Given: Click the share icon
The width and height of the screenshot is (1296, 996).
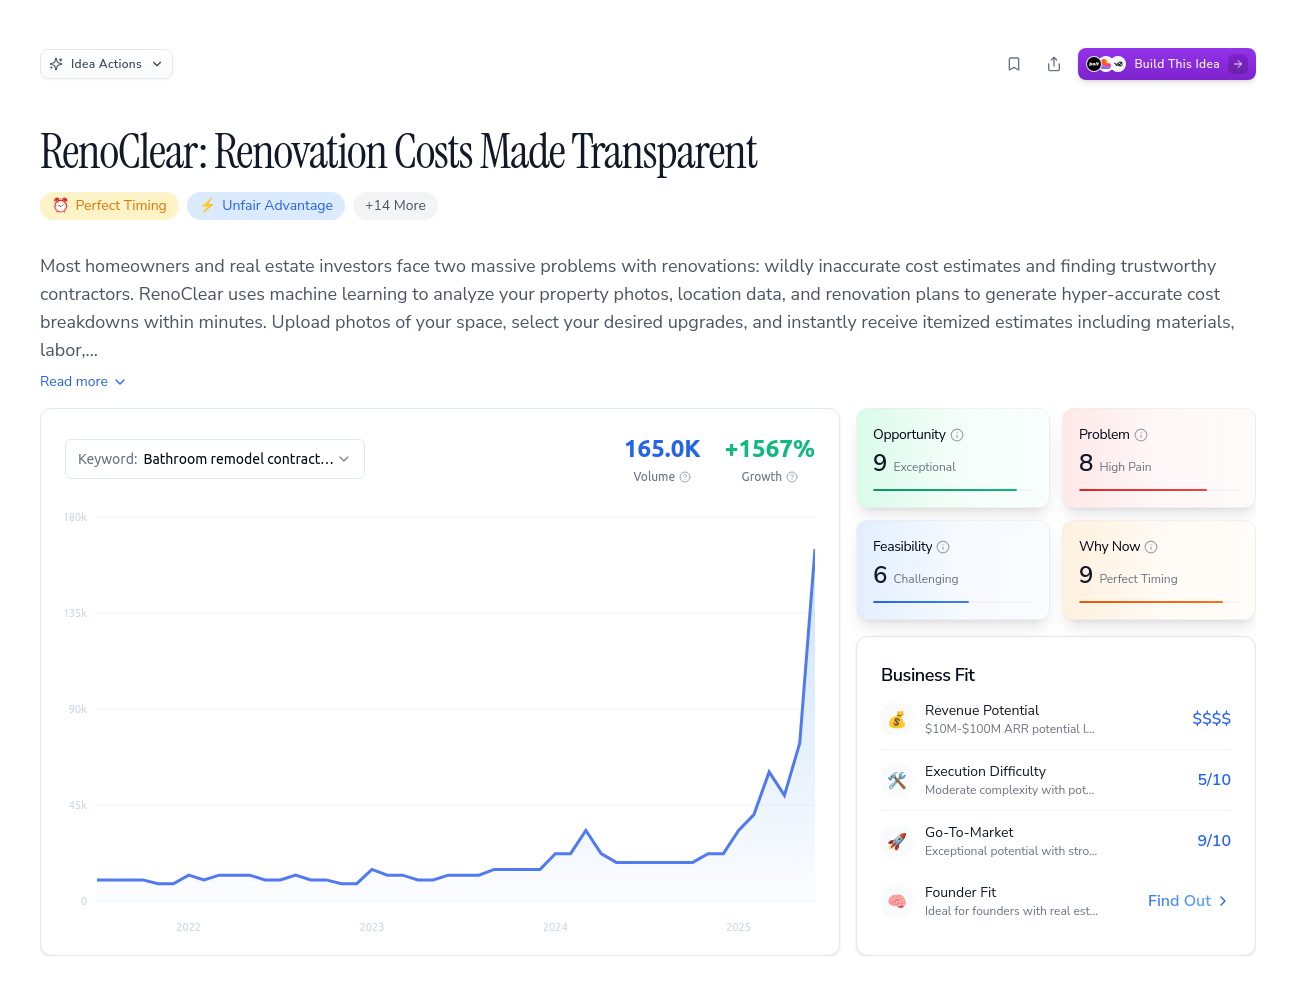Looking at the screenshot, I should click(1054, 64).
